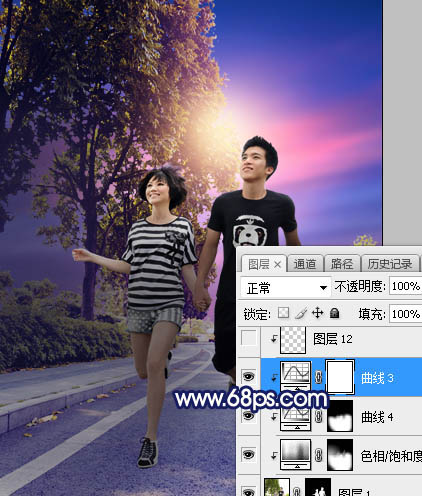The width and height of the screenshot is (422, 496).
Task: Show the hidden 图层 12 layer
Action: pyautogui.click(x=249, y=338)
